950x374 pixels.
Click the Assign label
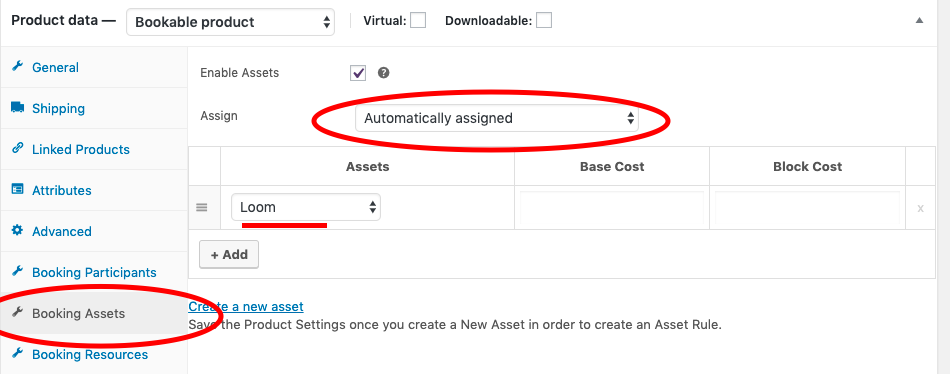(219, 115)
